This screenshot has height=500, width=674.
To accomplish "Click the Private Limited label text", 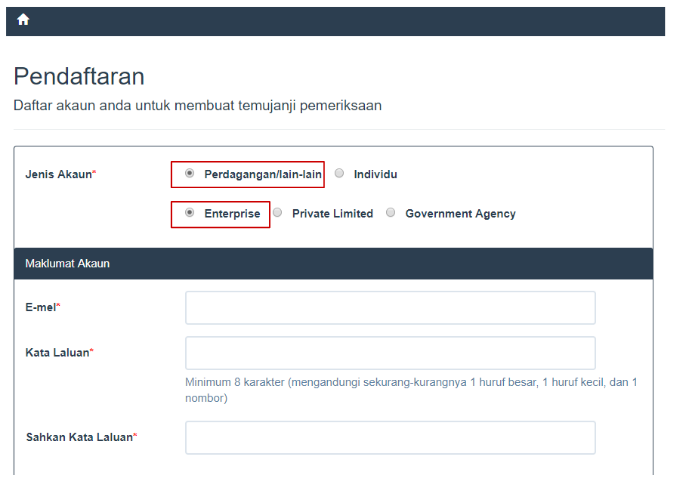I will coord(332,214).
